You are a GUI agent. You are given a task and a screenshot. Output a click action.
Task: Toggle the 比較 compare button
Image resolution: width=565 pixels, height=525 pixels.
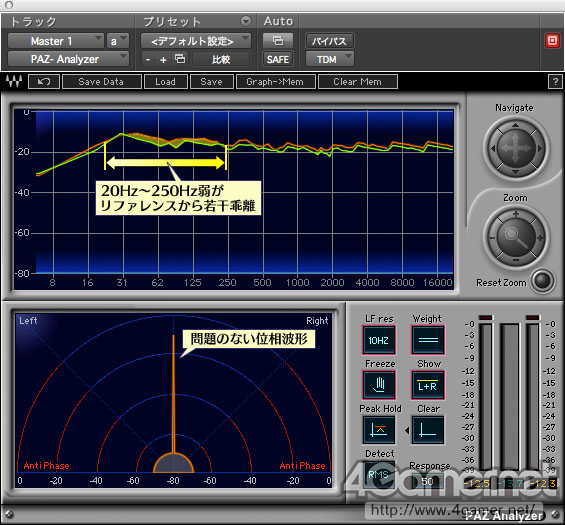[221, 59]
